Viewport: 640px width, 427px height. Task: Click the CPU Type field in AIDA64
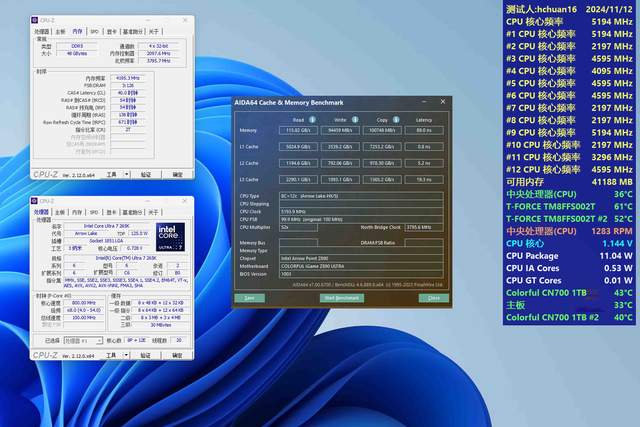click(x=361, y=196)
